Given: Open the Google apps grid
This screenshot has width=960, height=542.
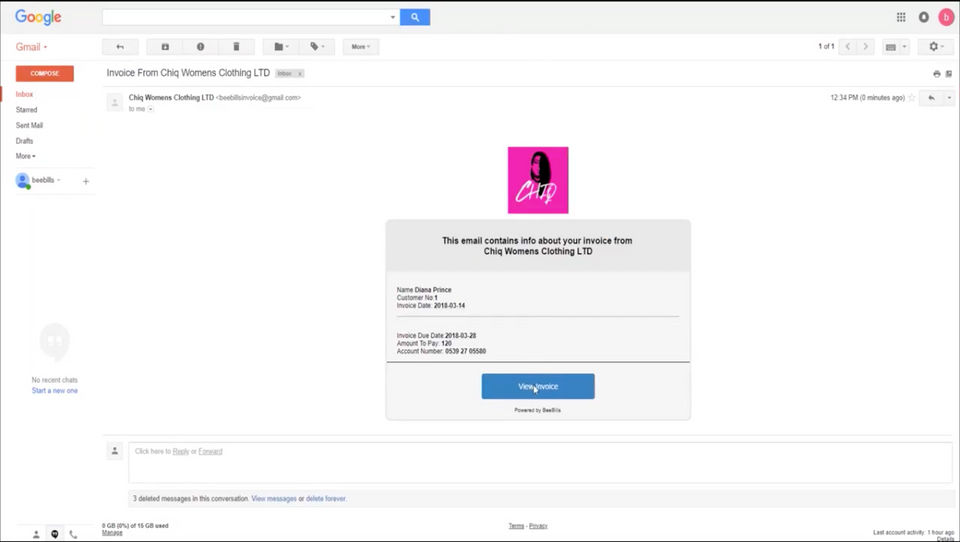Looking at the screenshot, I should 901,17.
